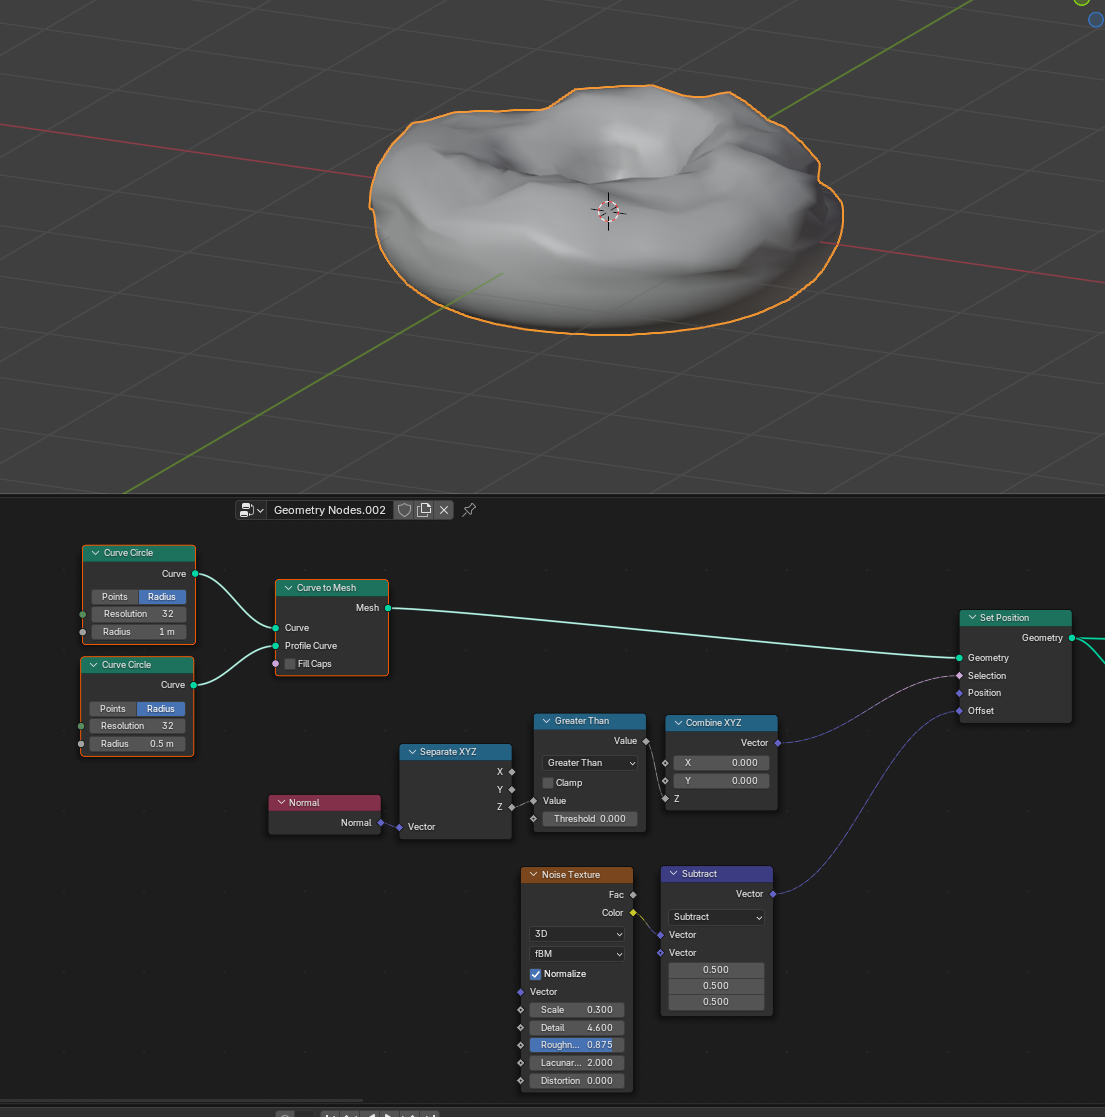
Task: Click the Profile Curve input socket
Action: click(276, 646)
